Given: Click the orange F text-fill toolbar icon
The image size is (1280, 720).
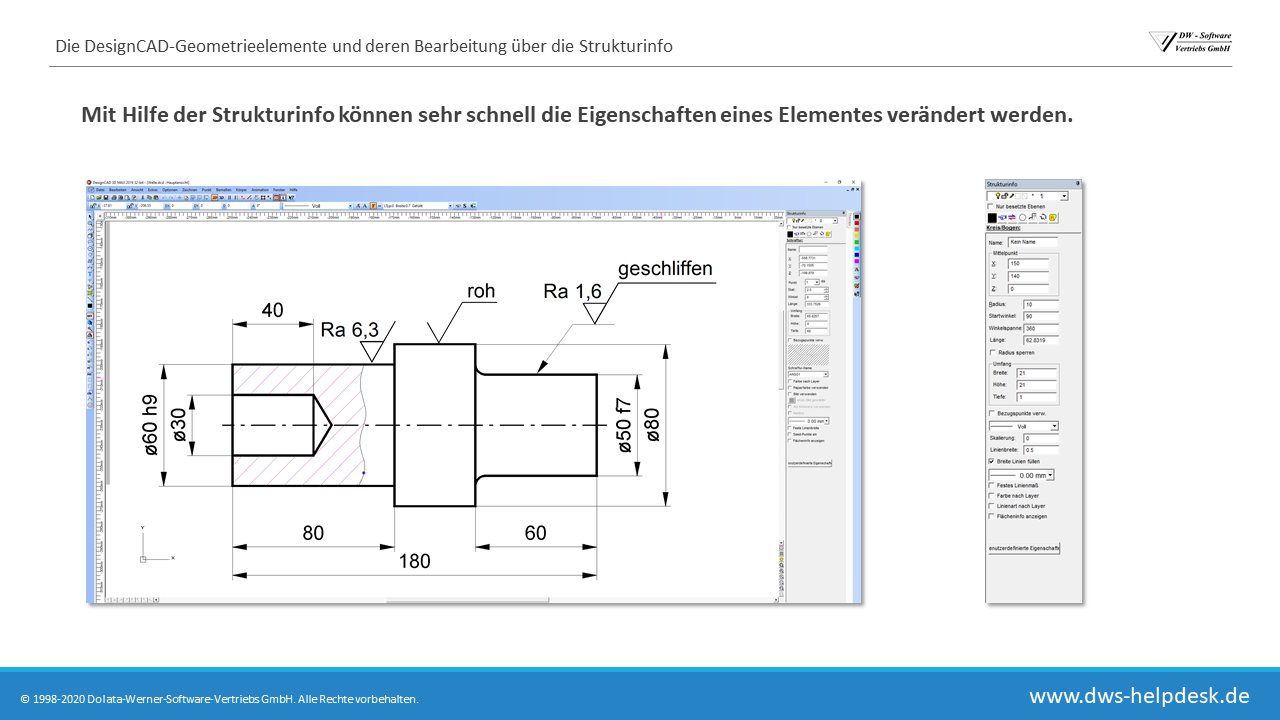Looking at the screenshot, I should click(373, 206).
